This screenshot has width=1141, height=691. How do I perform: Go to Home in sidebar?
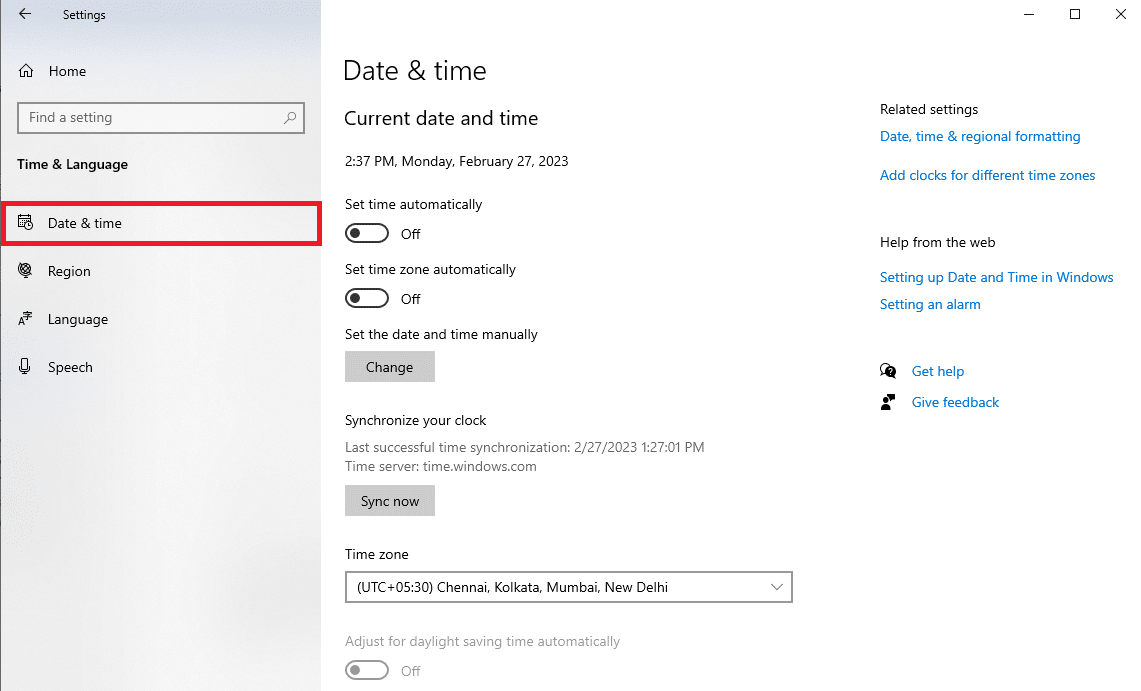(161, 71)
